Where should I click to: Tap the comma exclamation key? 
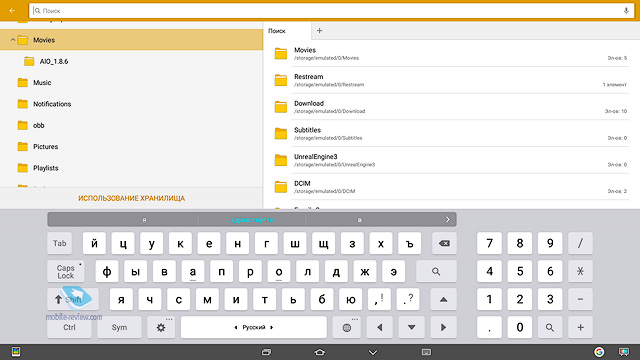click(x=379, y=299)
